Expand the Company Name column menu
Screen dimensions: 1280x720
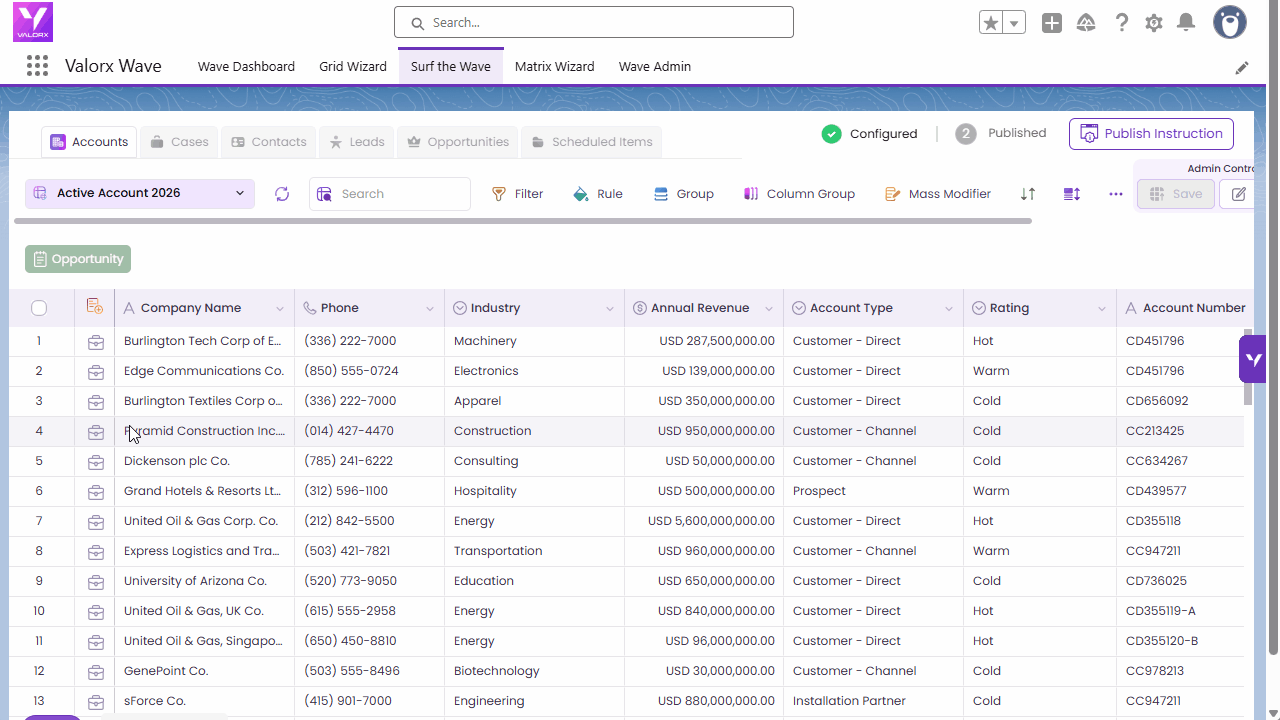tap(279, 309)
